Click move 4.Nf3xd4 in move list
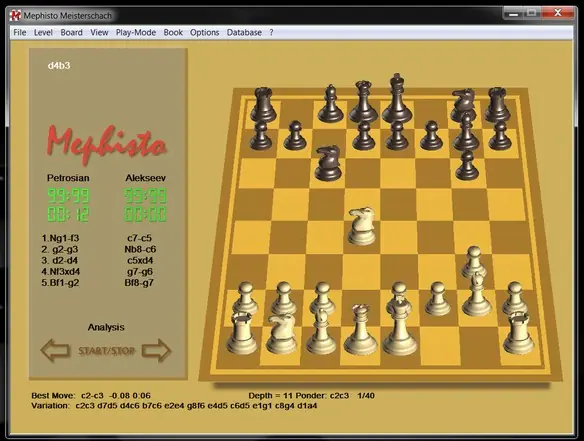584x441 pixels. (61, 272)
